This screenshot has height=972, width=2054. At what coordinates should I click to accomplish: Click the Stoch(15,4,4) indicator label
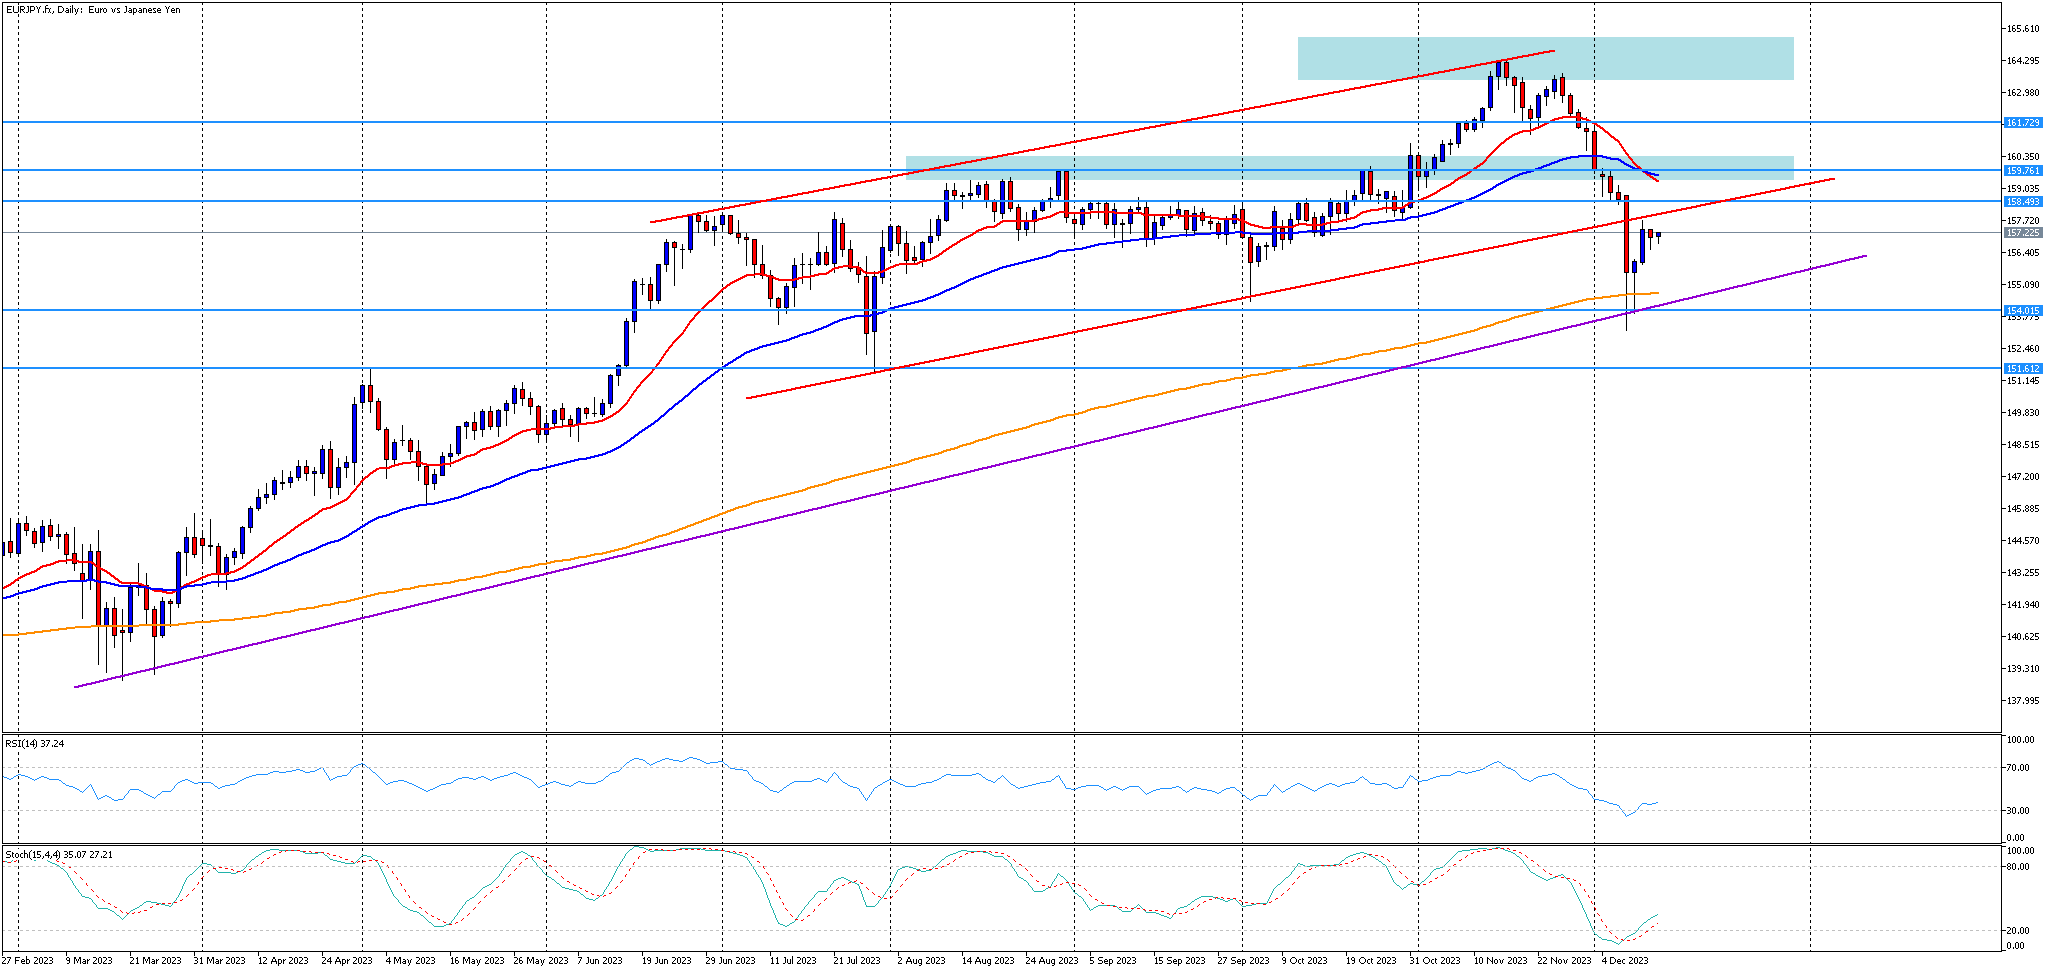click(x=59, y=855)
